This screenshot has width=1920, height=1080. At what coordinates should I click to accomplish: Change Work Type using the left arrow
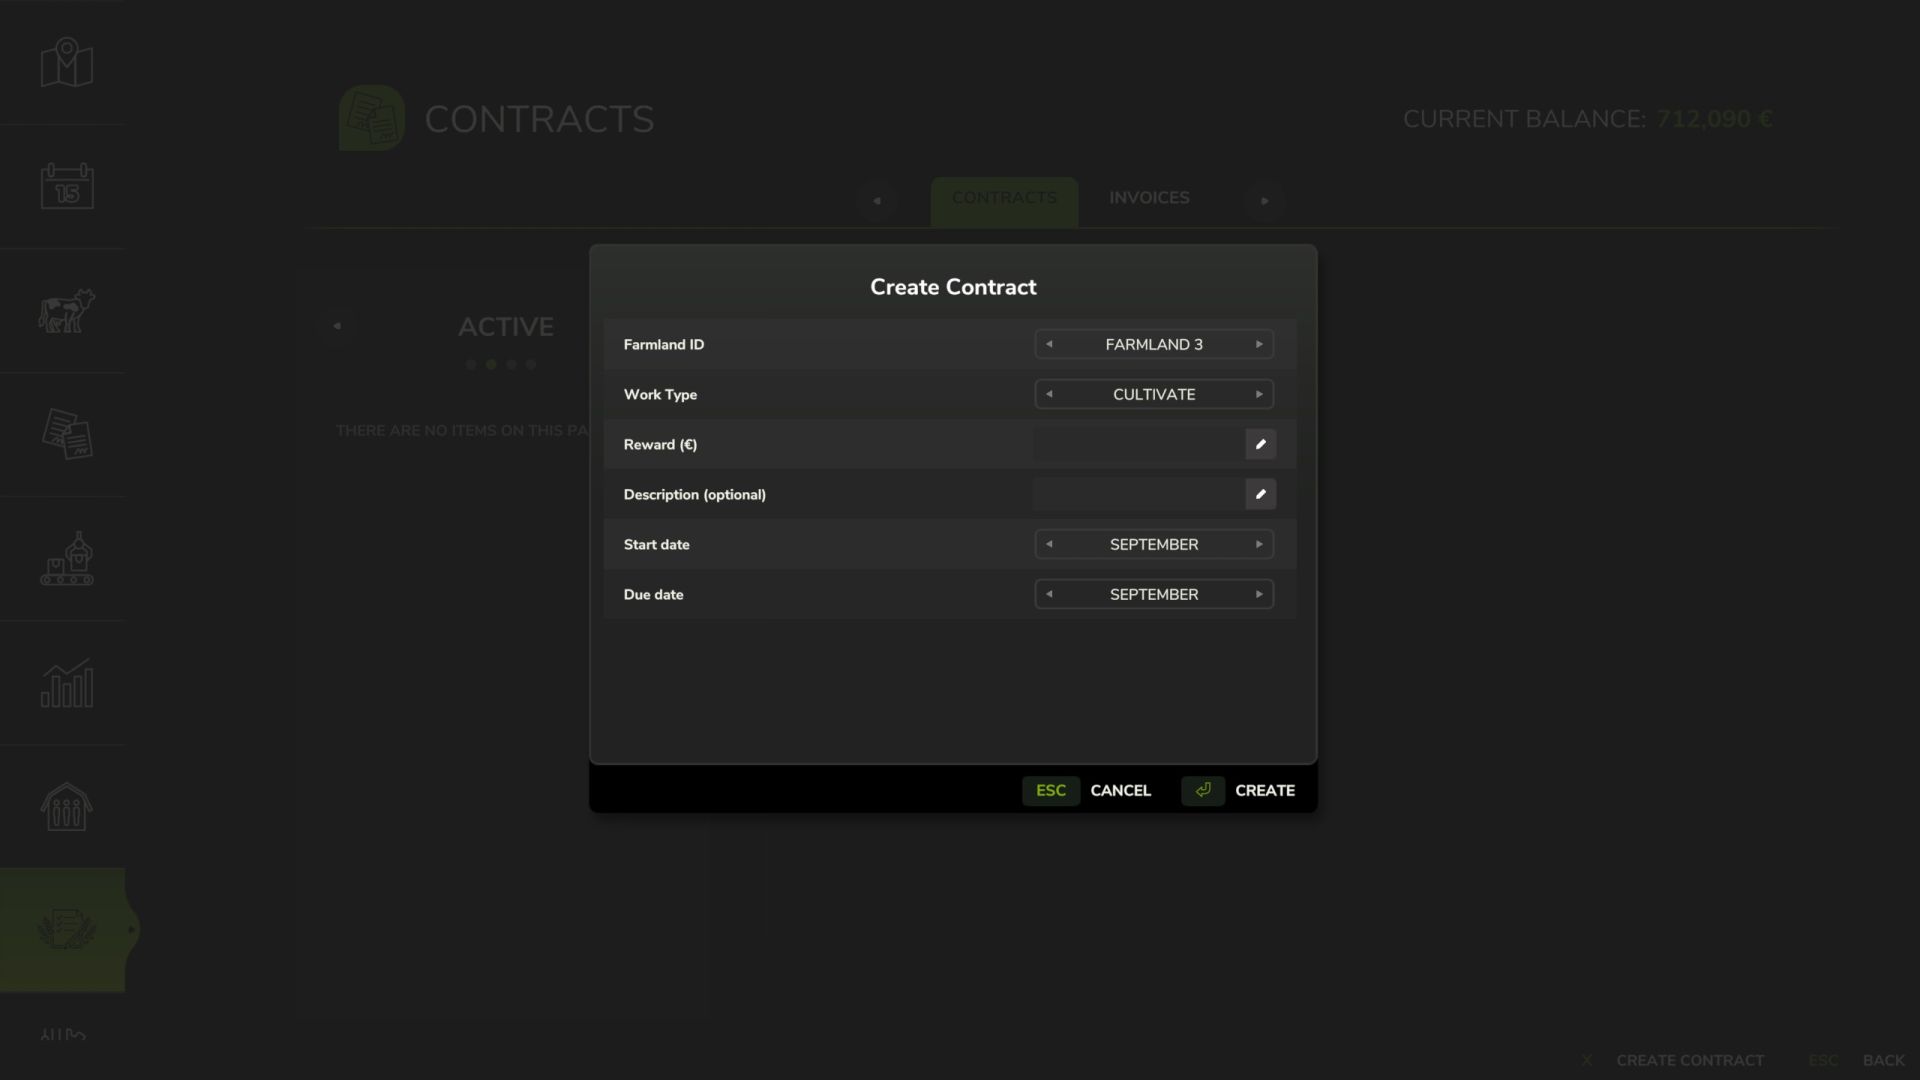tap(1048, 394)
